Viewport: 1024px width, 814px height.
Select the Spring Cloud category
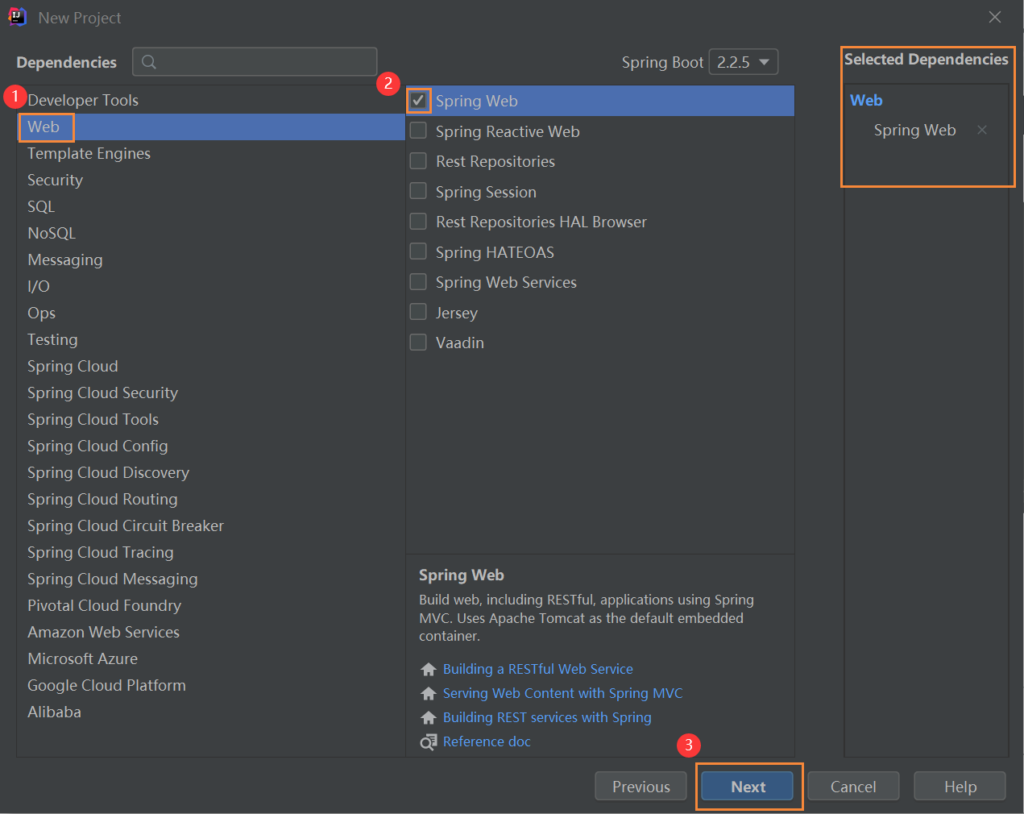tap(211, 366)
